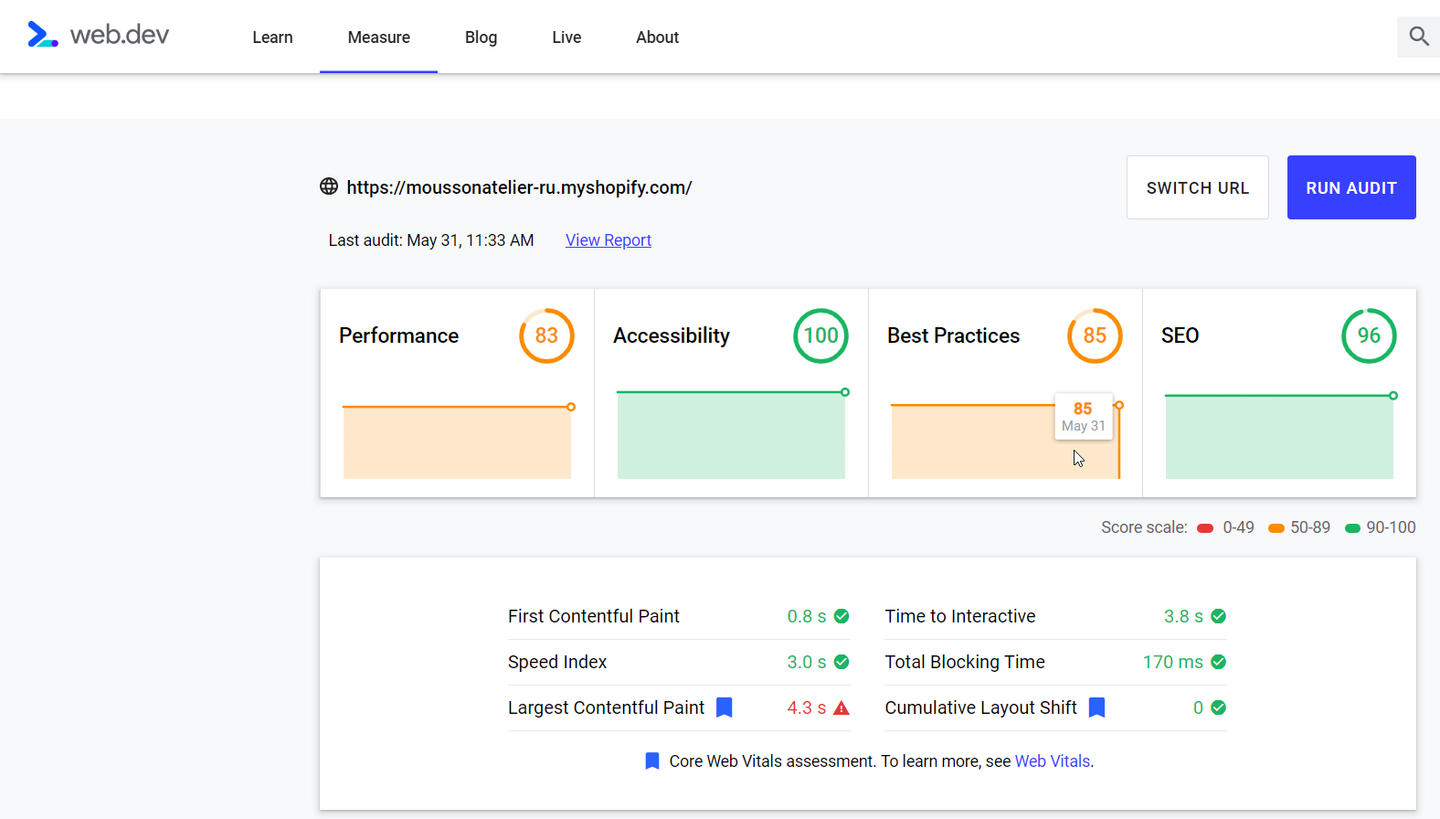The height and width of the screenshot is (819, 1440).
Task: Click the green 90-100 score scale swatch
Action: coord(1353,528)
